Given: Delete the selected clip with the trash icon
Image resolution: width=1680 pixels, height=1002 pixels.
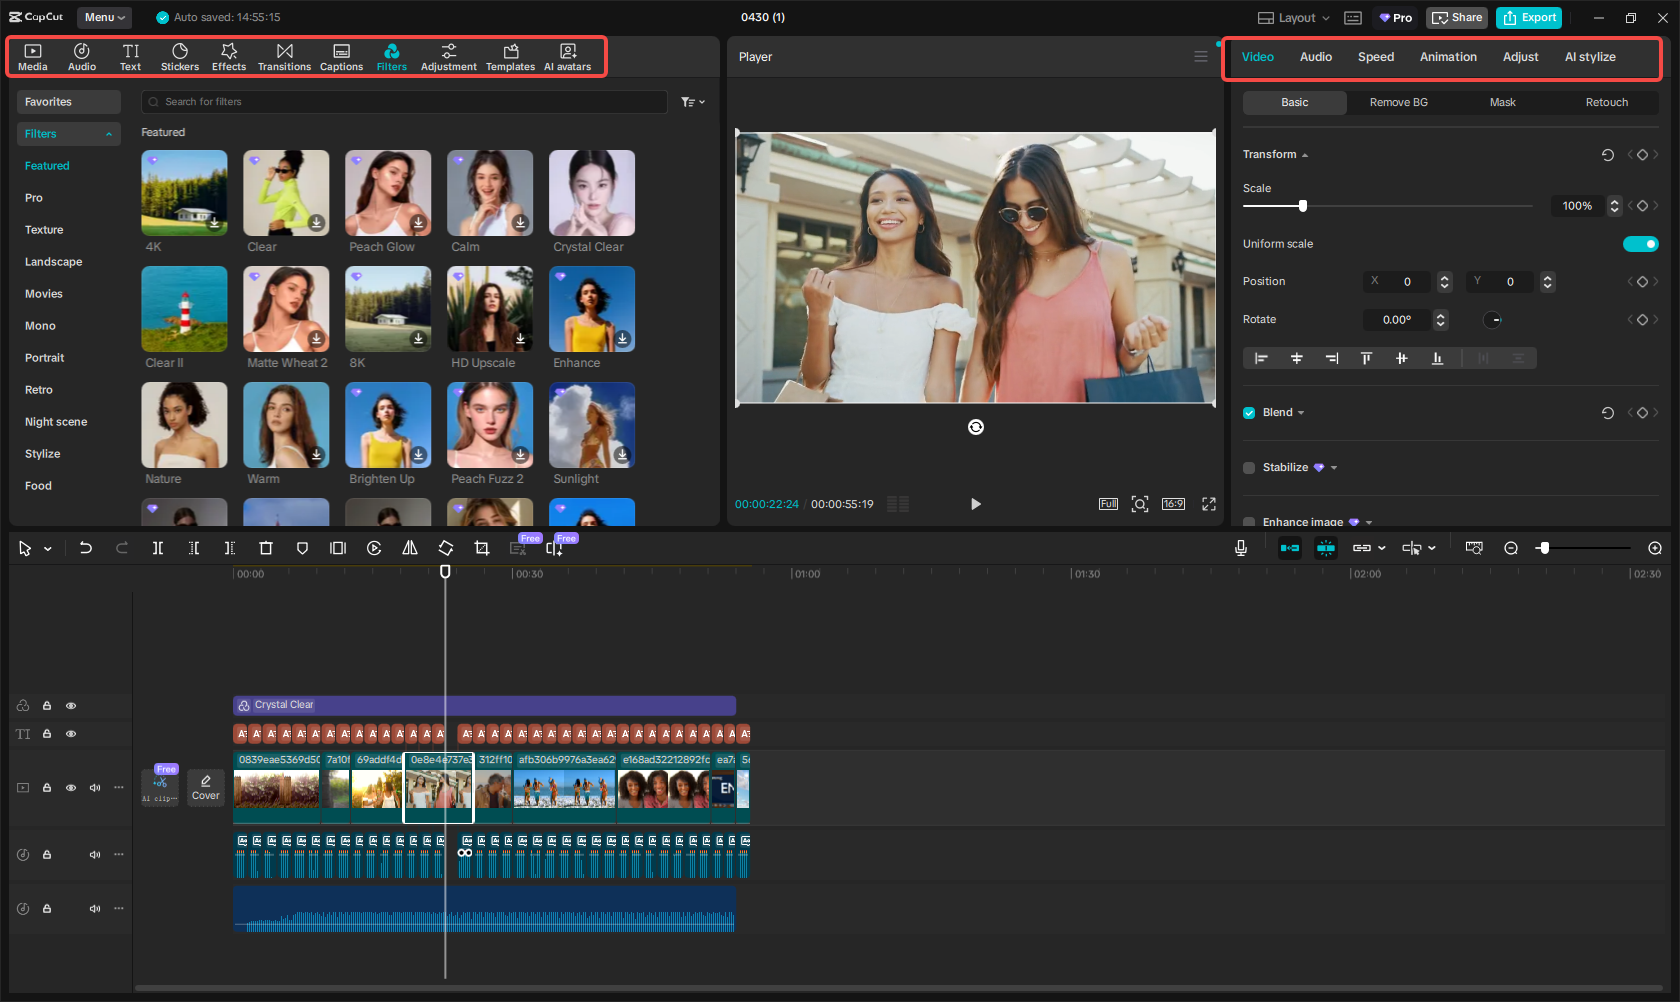Looking at the screenshot, I should coord(265,548).
